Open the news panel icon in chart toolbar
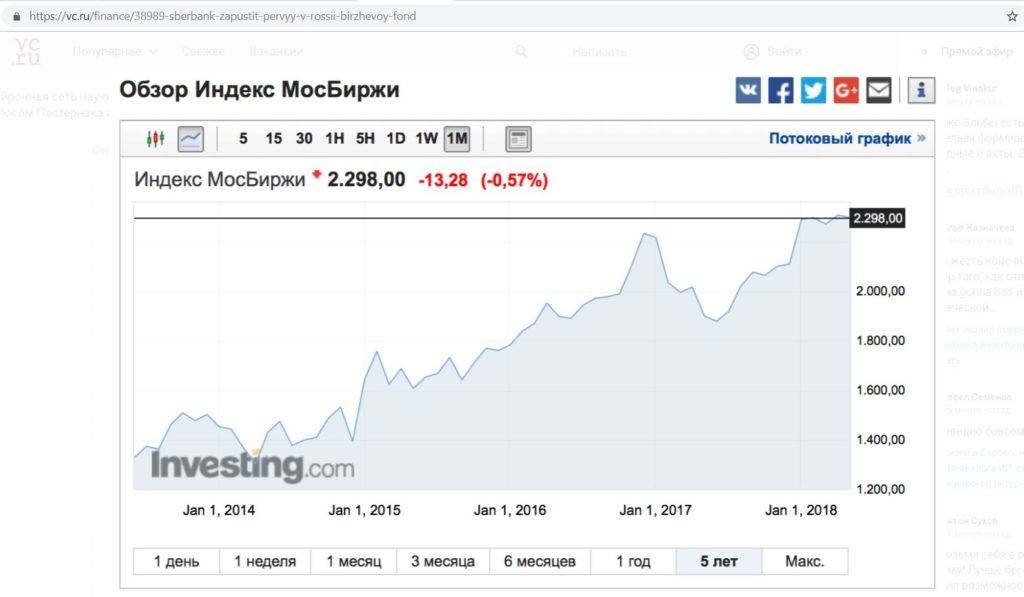Image resolution: width=1024 pixels, height=597 pixels. [518, 139]
